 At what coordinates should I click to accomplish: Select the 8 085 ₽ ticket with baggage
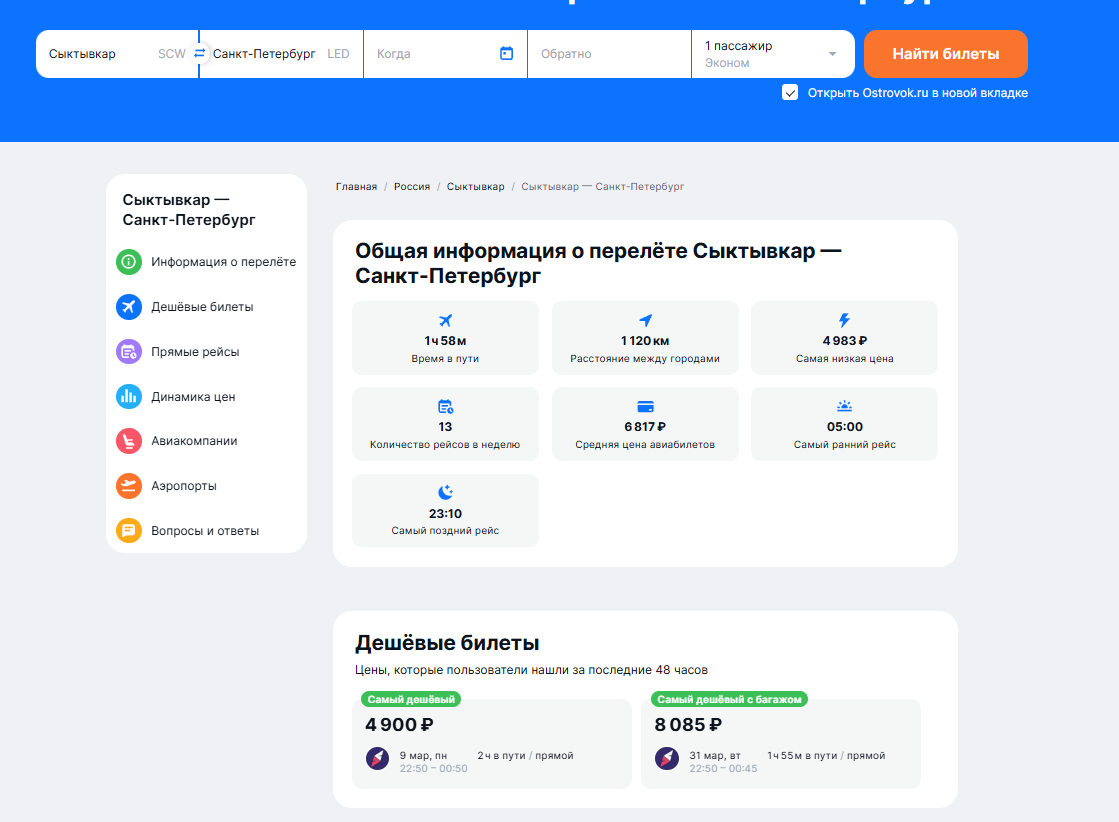(x=780, y=743)
